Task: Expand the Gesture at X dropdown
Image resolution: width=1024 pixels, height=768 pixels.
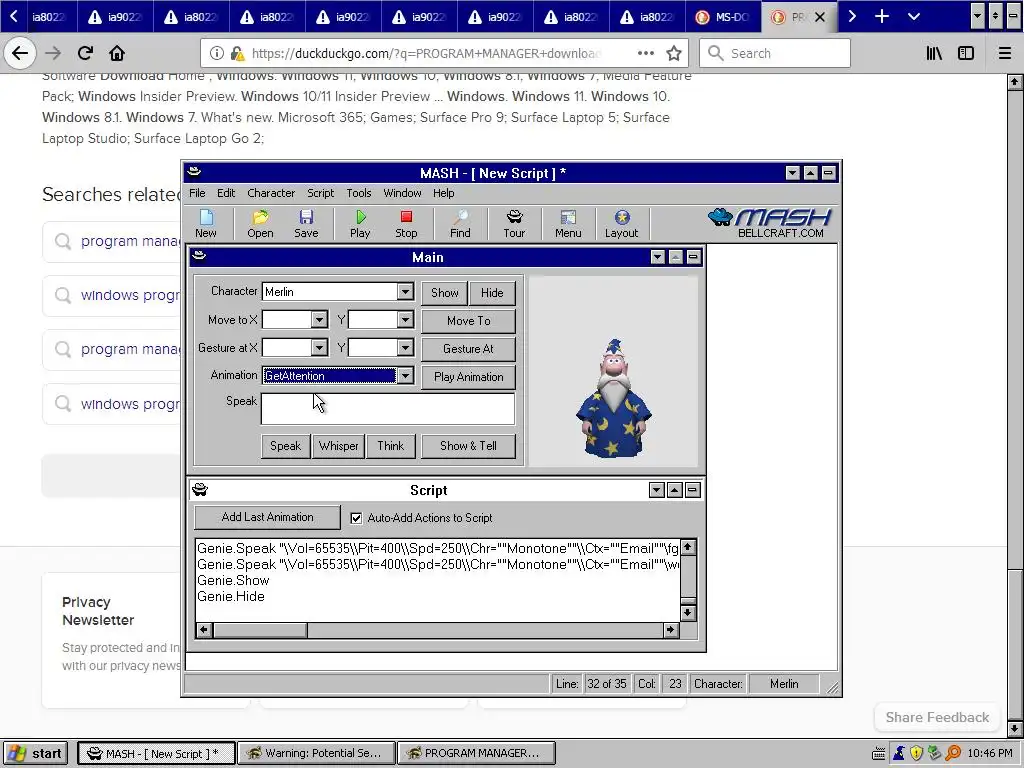Action: [x=319, y=347]
